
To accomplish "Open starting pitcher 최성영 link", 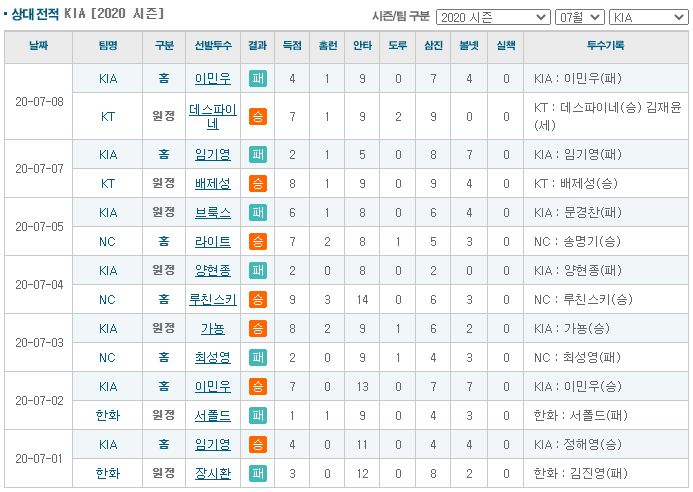I will (x=213, y=358).
